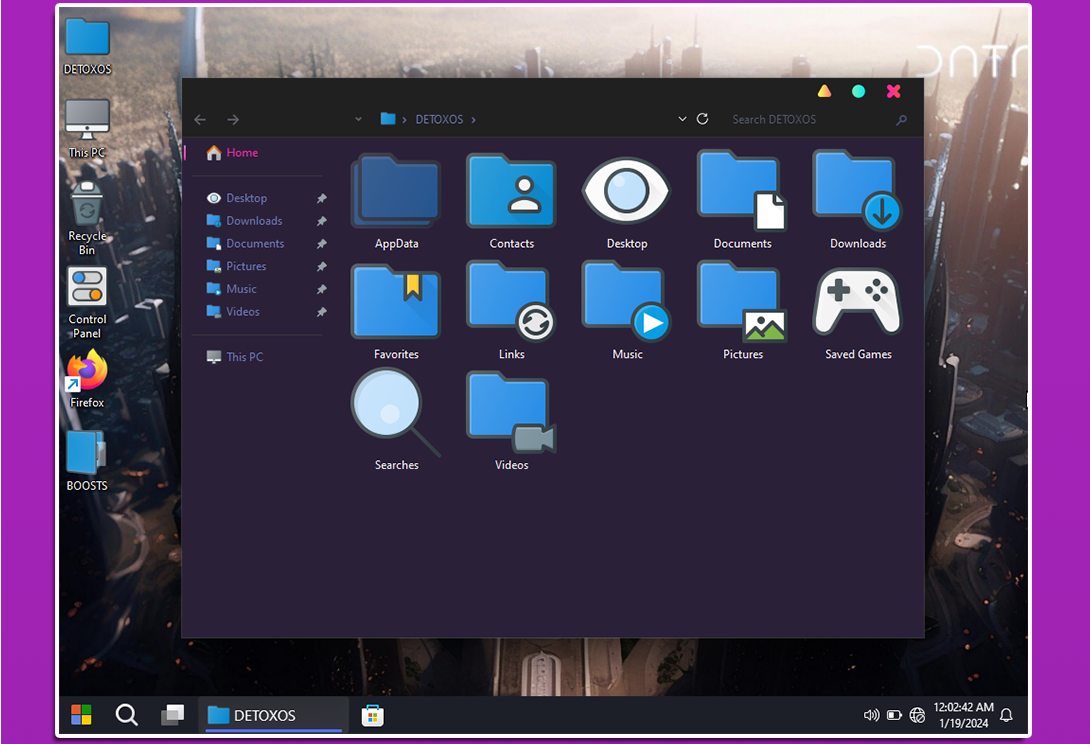1090x744 pixels.
Task: Select Downloads in the sidebar
Action: point(253,221)
